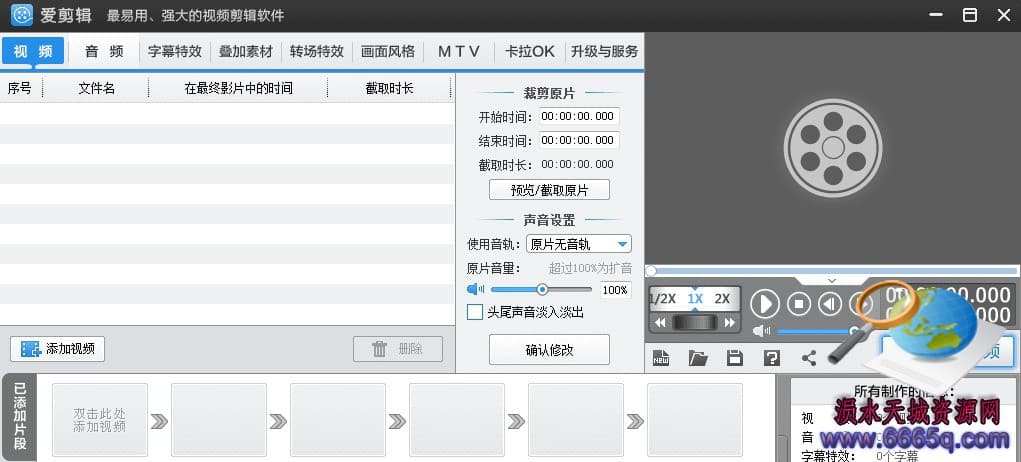The image size is (1021, 462).
Task: Enable the 头尾声音淡入淡出 checkbox
Action: click(475, 312)
